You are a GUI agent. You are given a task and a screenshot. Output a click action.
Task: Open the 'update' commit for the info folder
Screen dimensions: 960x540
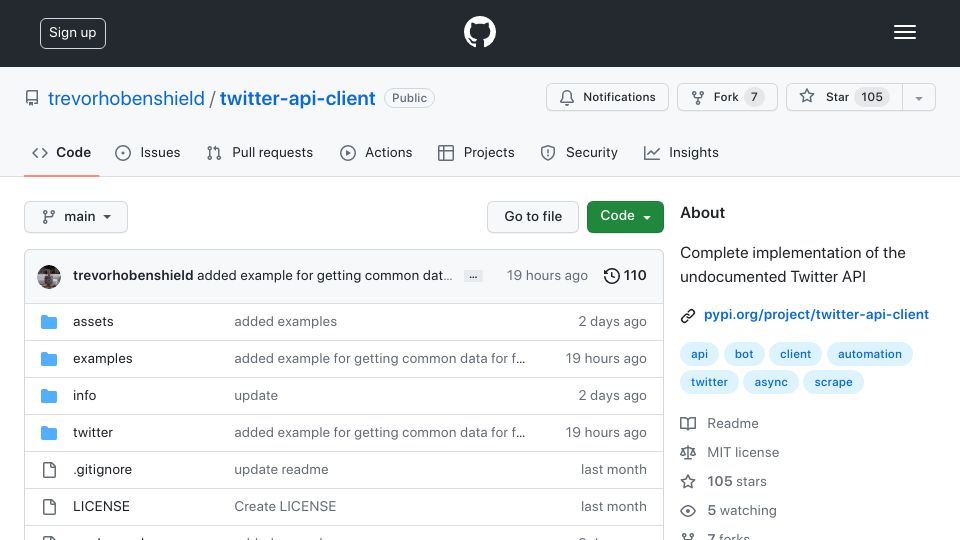click(x=256, y=396)
